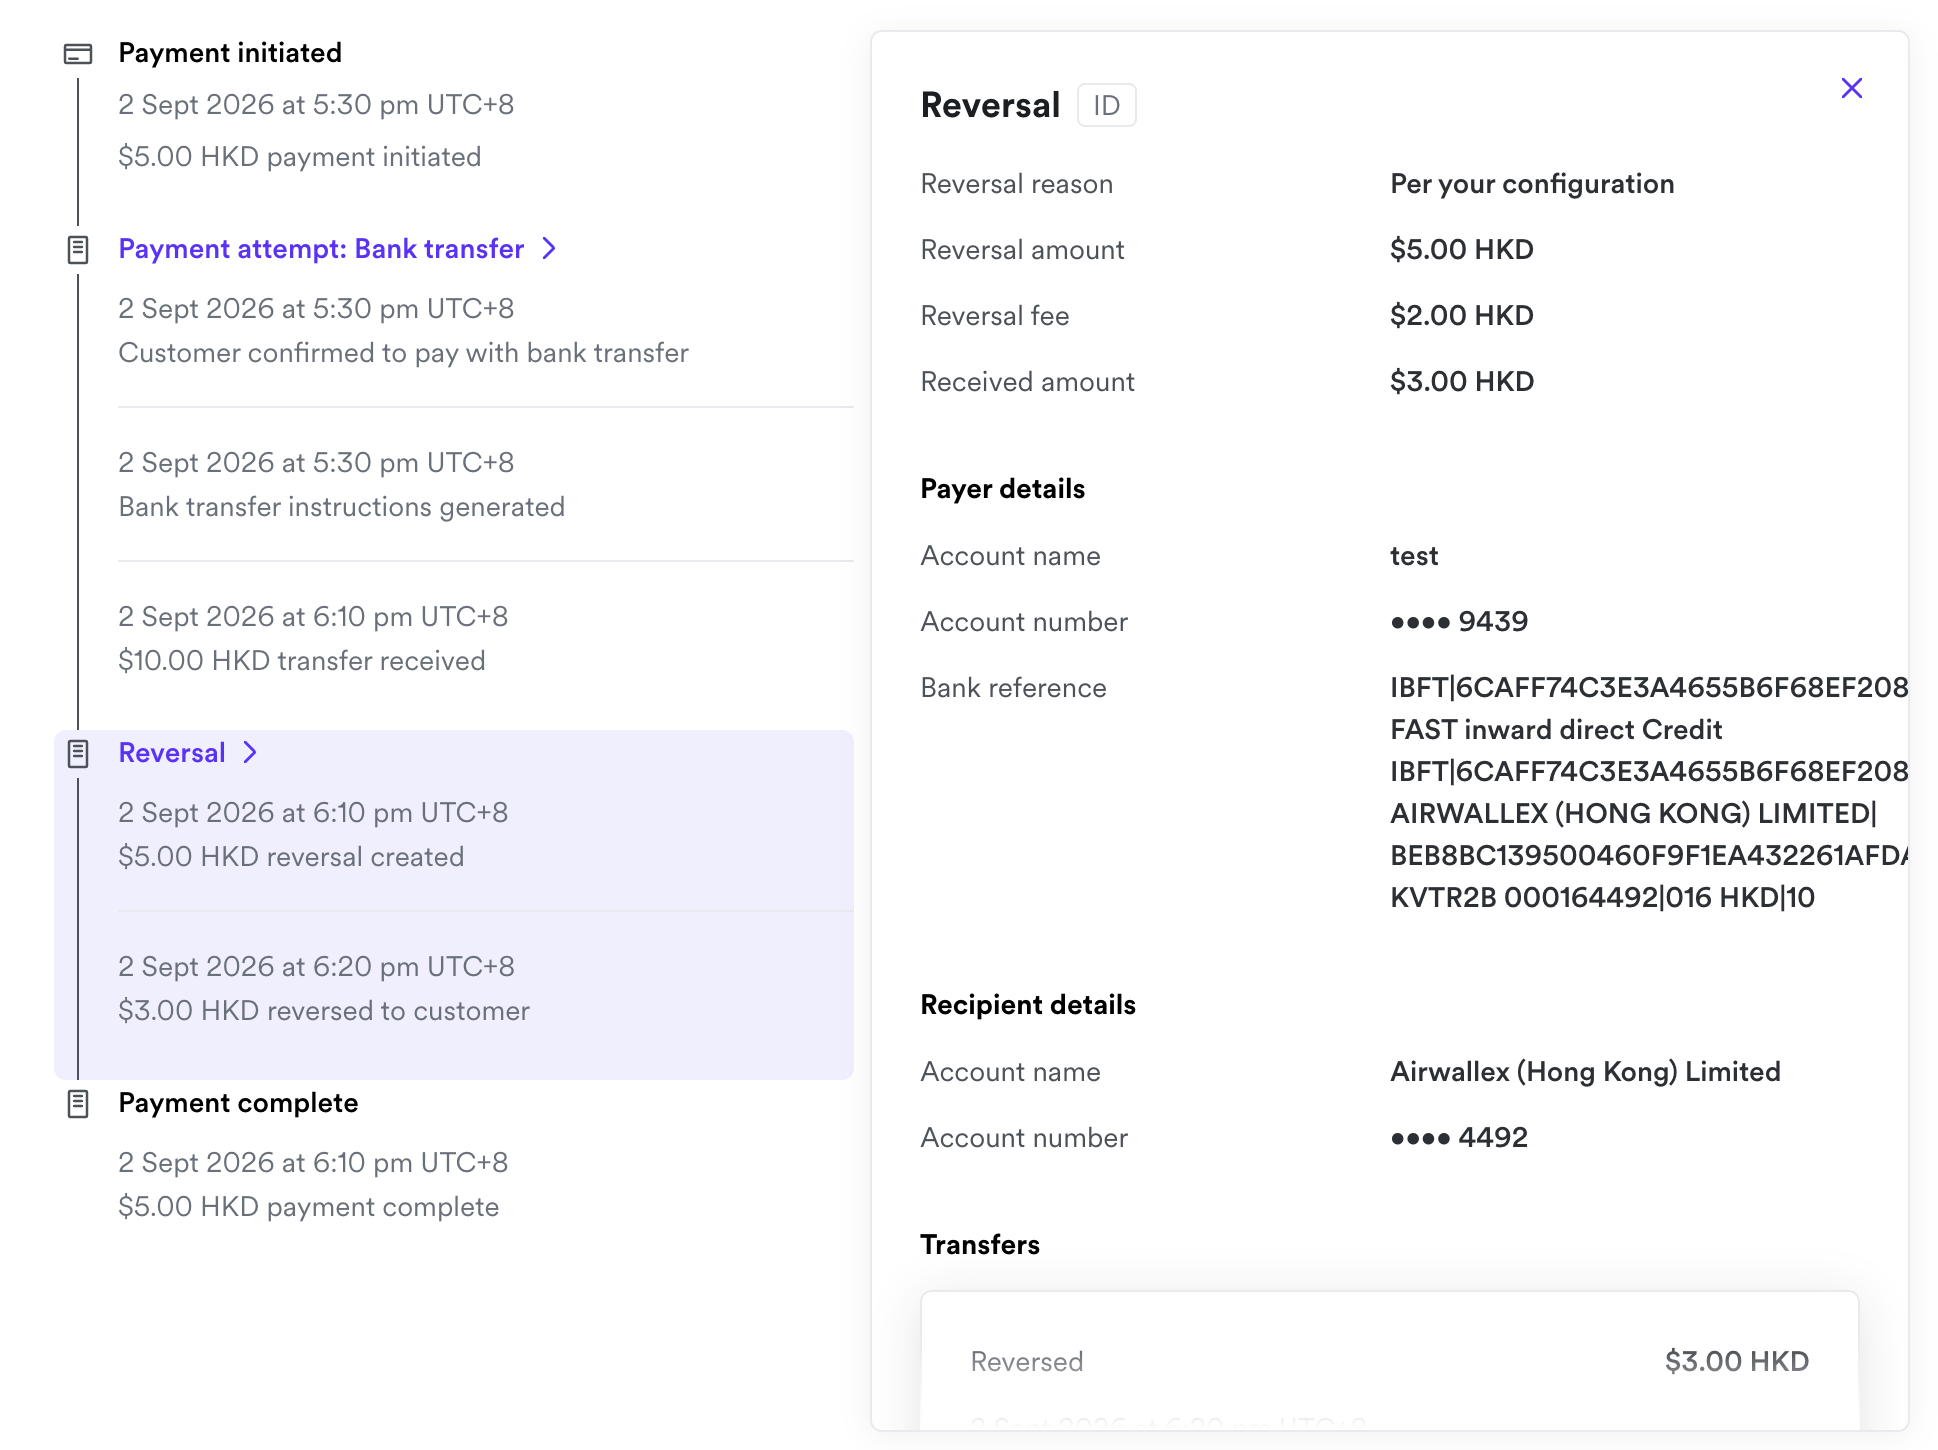1938x1450 pixels.
Task: Click the Payment complete document icon
Action: tap(78, 1104)
